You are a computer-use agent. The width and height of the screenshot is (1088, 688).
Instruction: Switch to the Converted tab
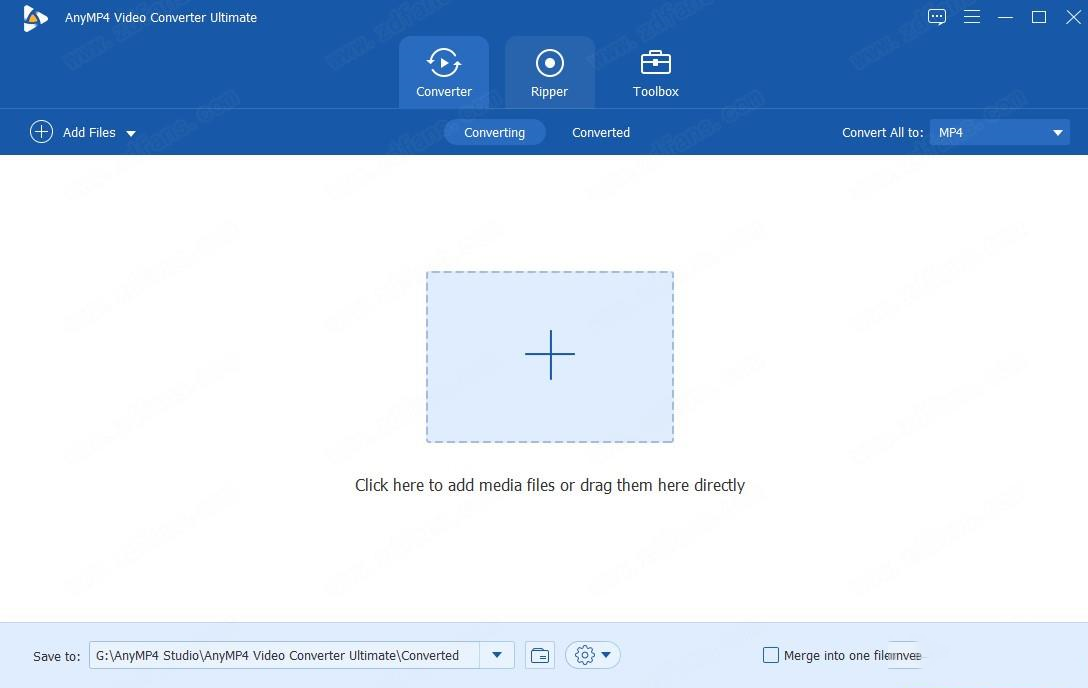600,132
